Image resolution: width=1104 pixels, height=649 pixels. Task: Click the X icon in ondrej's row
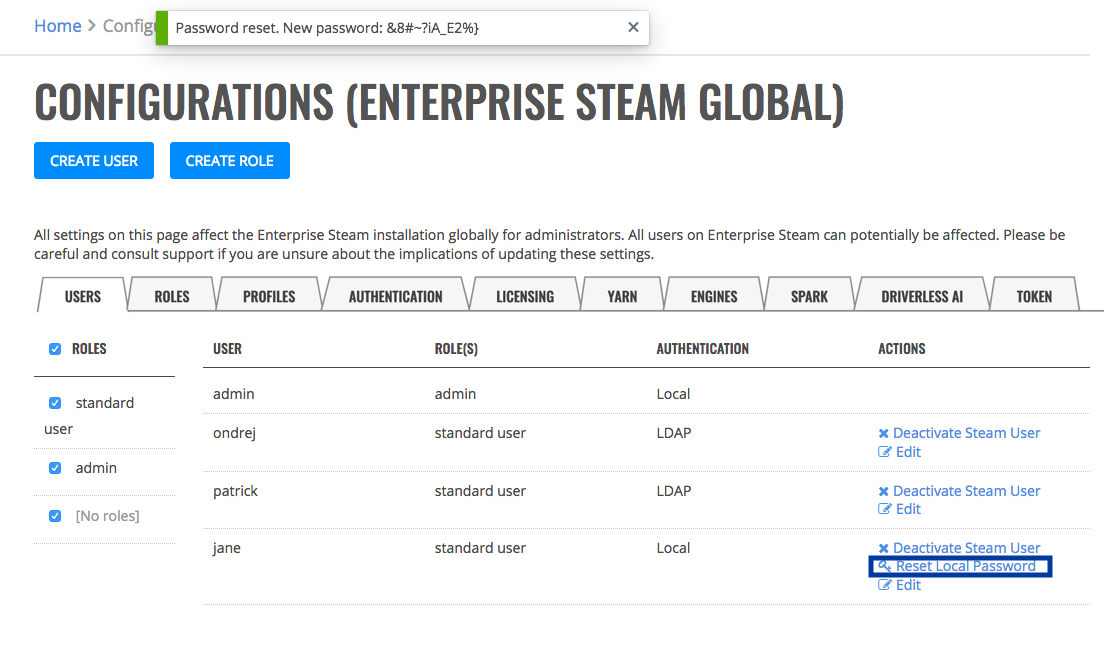884,434
